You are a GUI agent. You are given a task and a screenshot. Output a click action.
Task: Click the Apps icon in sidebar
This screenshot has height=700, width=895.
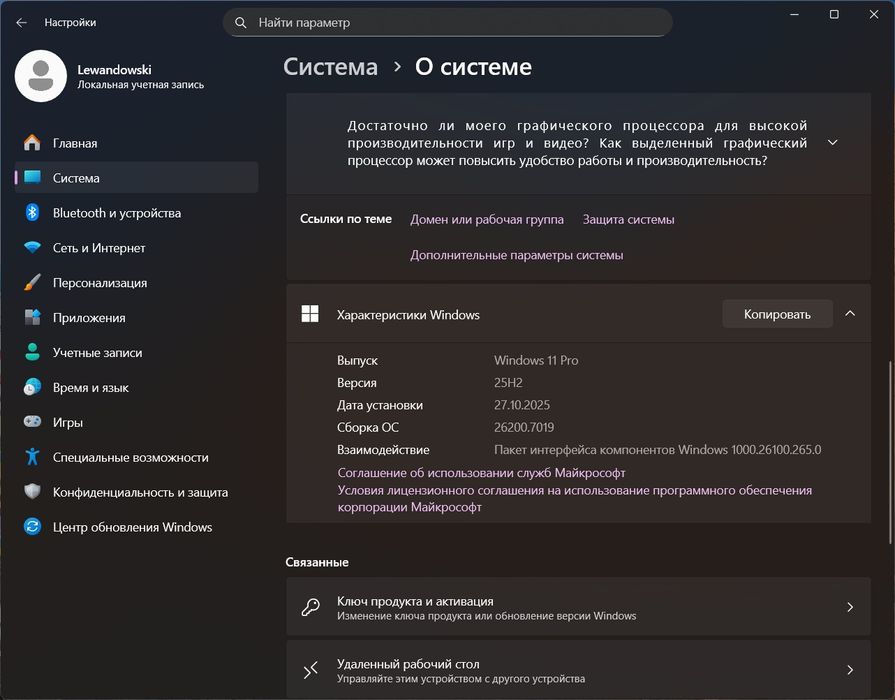point(33,317)
